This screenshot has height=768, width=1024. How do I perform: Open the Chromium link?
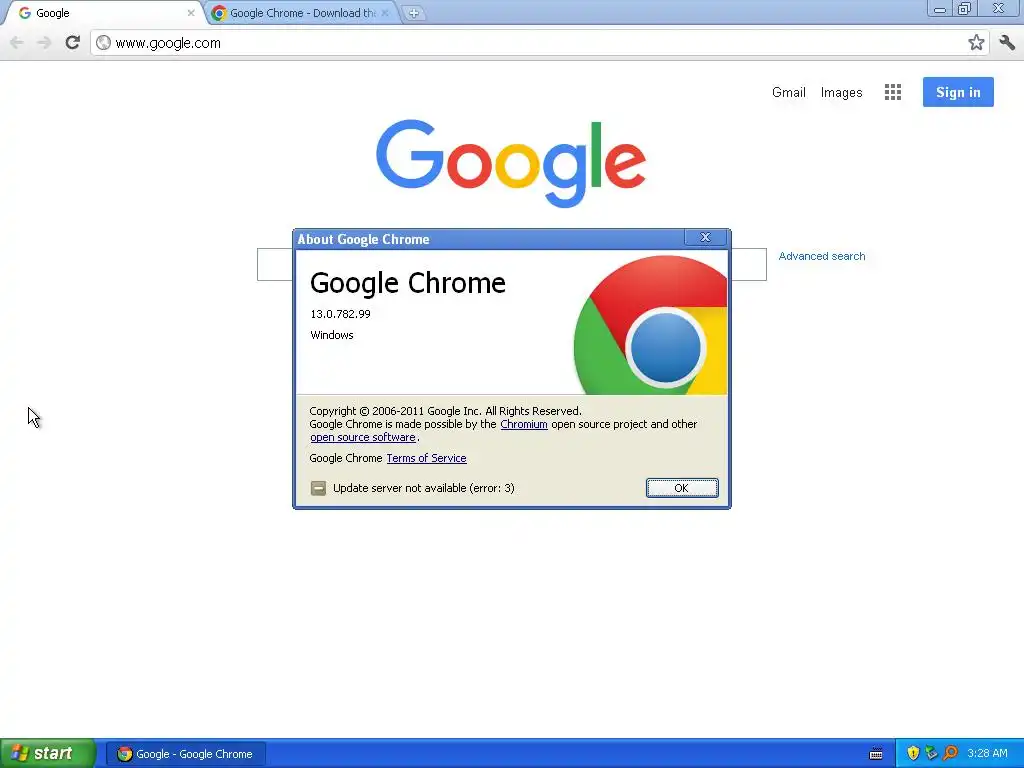point(524,424)
